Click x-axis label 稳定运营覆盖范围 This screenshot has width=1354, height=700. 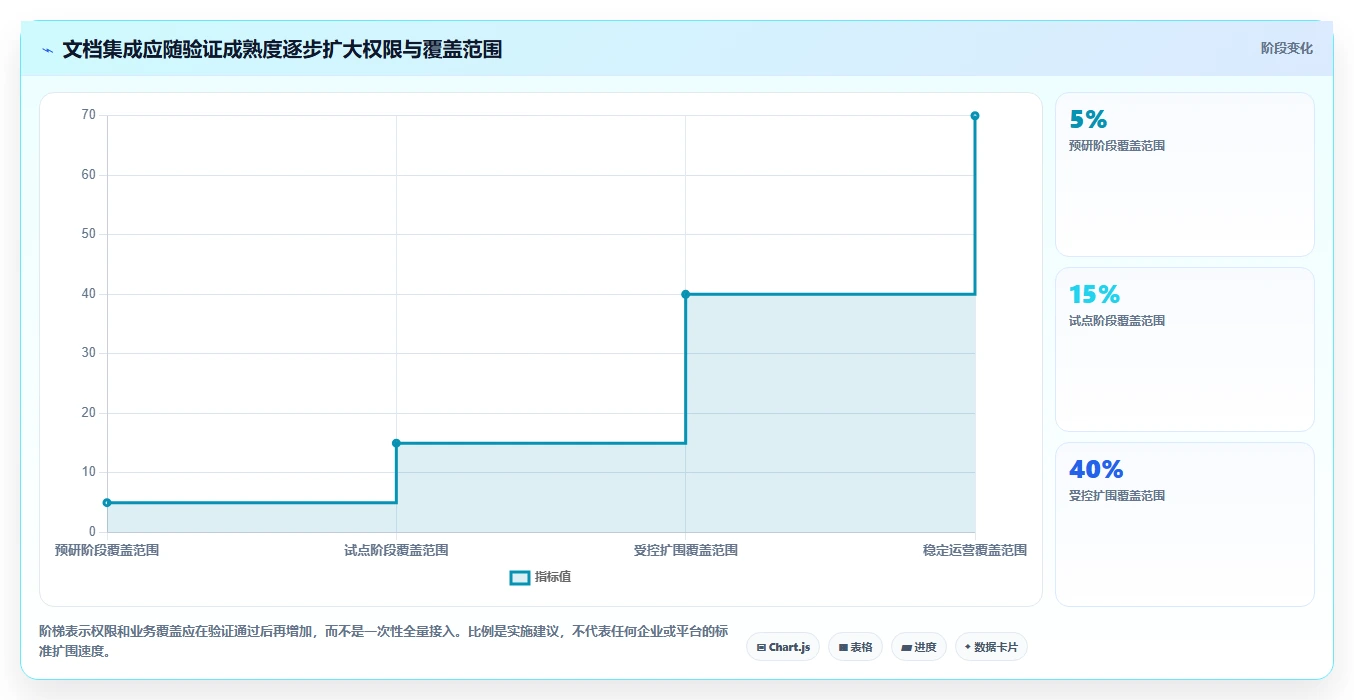[x=975, y=550]
